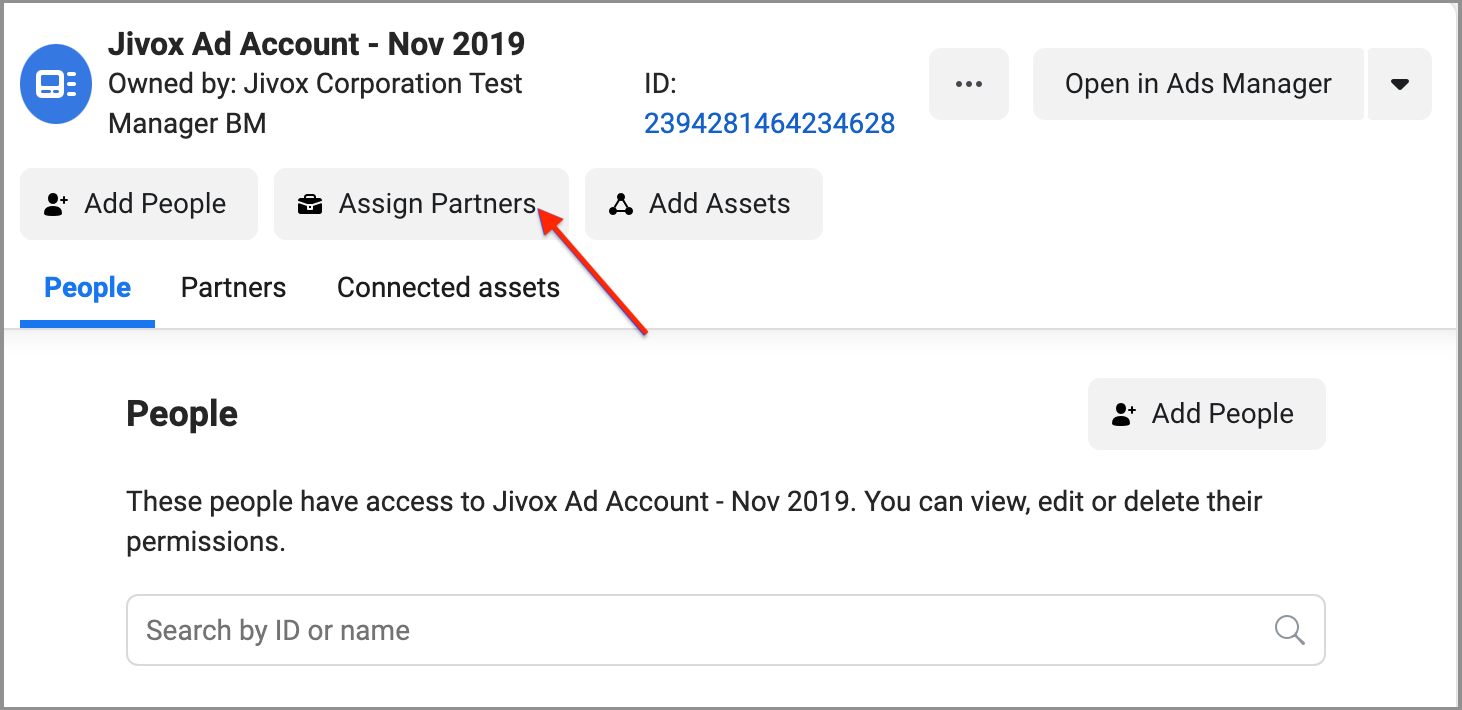Click the Jivox Ad Account - Nov 2019 title

[316, 44]
